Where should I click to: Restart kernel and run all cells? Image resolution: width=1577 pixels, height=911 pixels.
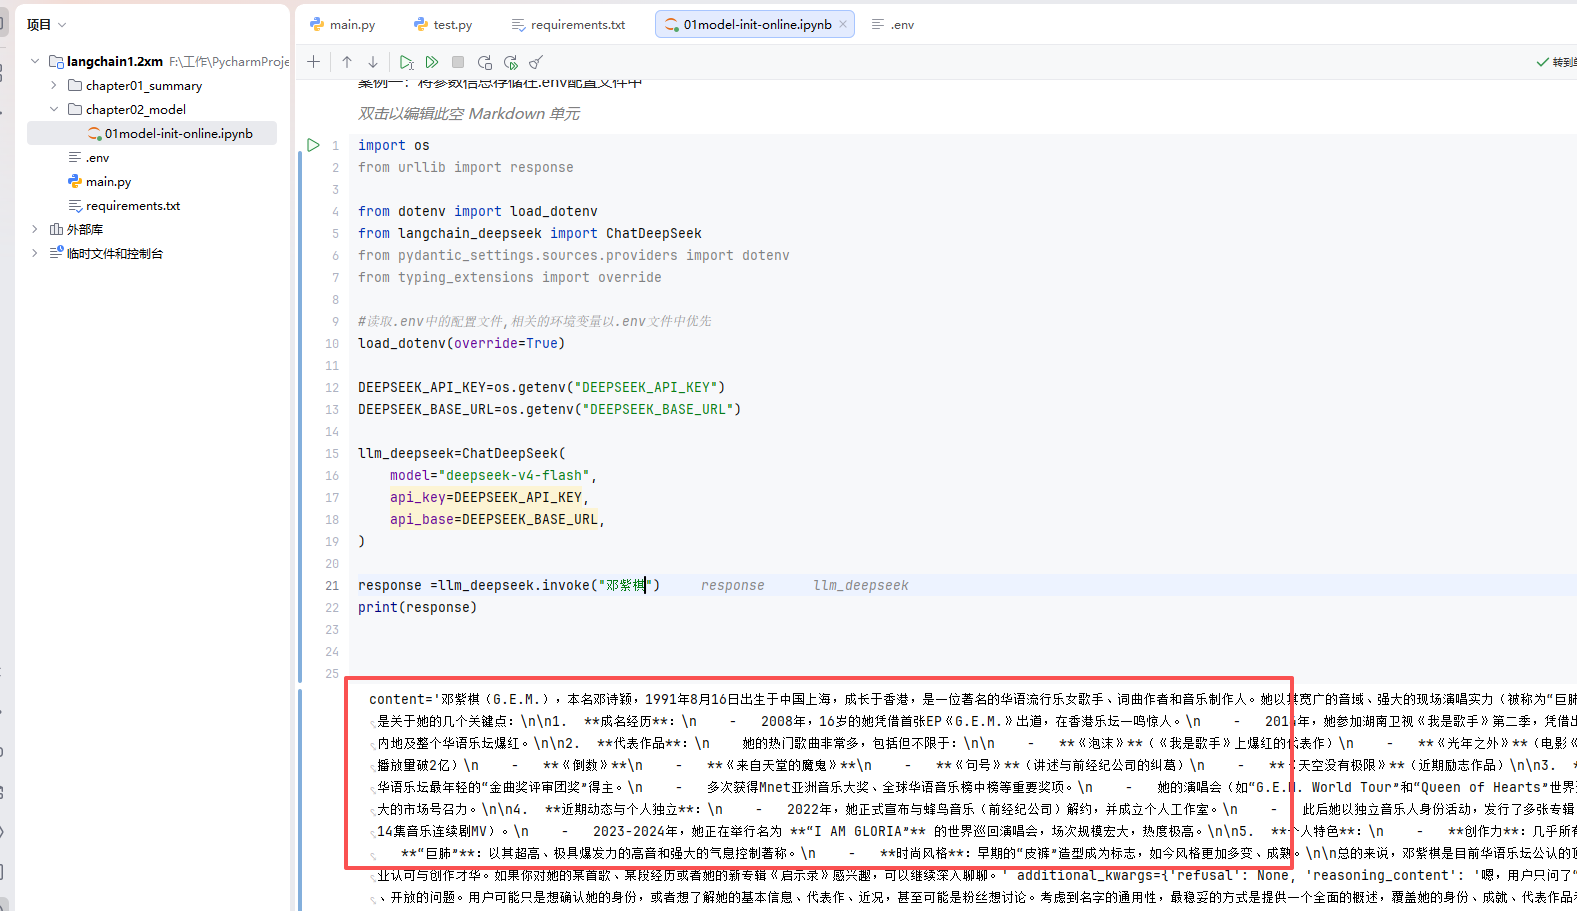point(511,62)
